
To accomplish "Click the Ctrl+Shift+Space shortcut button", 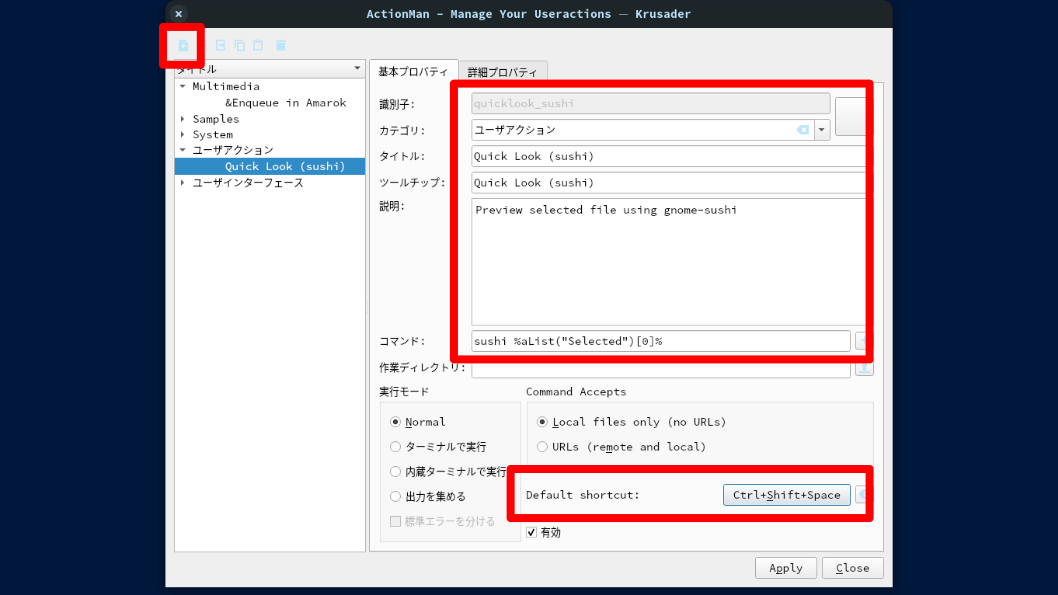I will click(x=786, y=495).
